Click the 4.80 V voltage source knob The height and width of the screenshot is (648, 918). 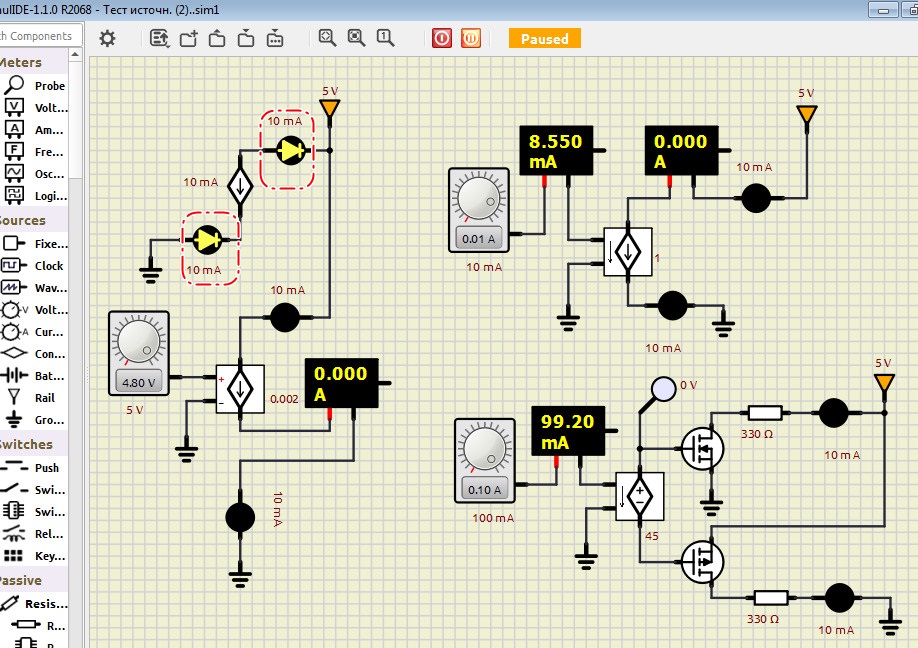pyautogui.click(x=138, y=342)
